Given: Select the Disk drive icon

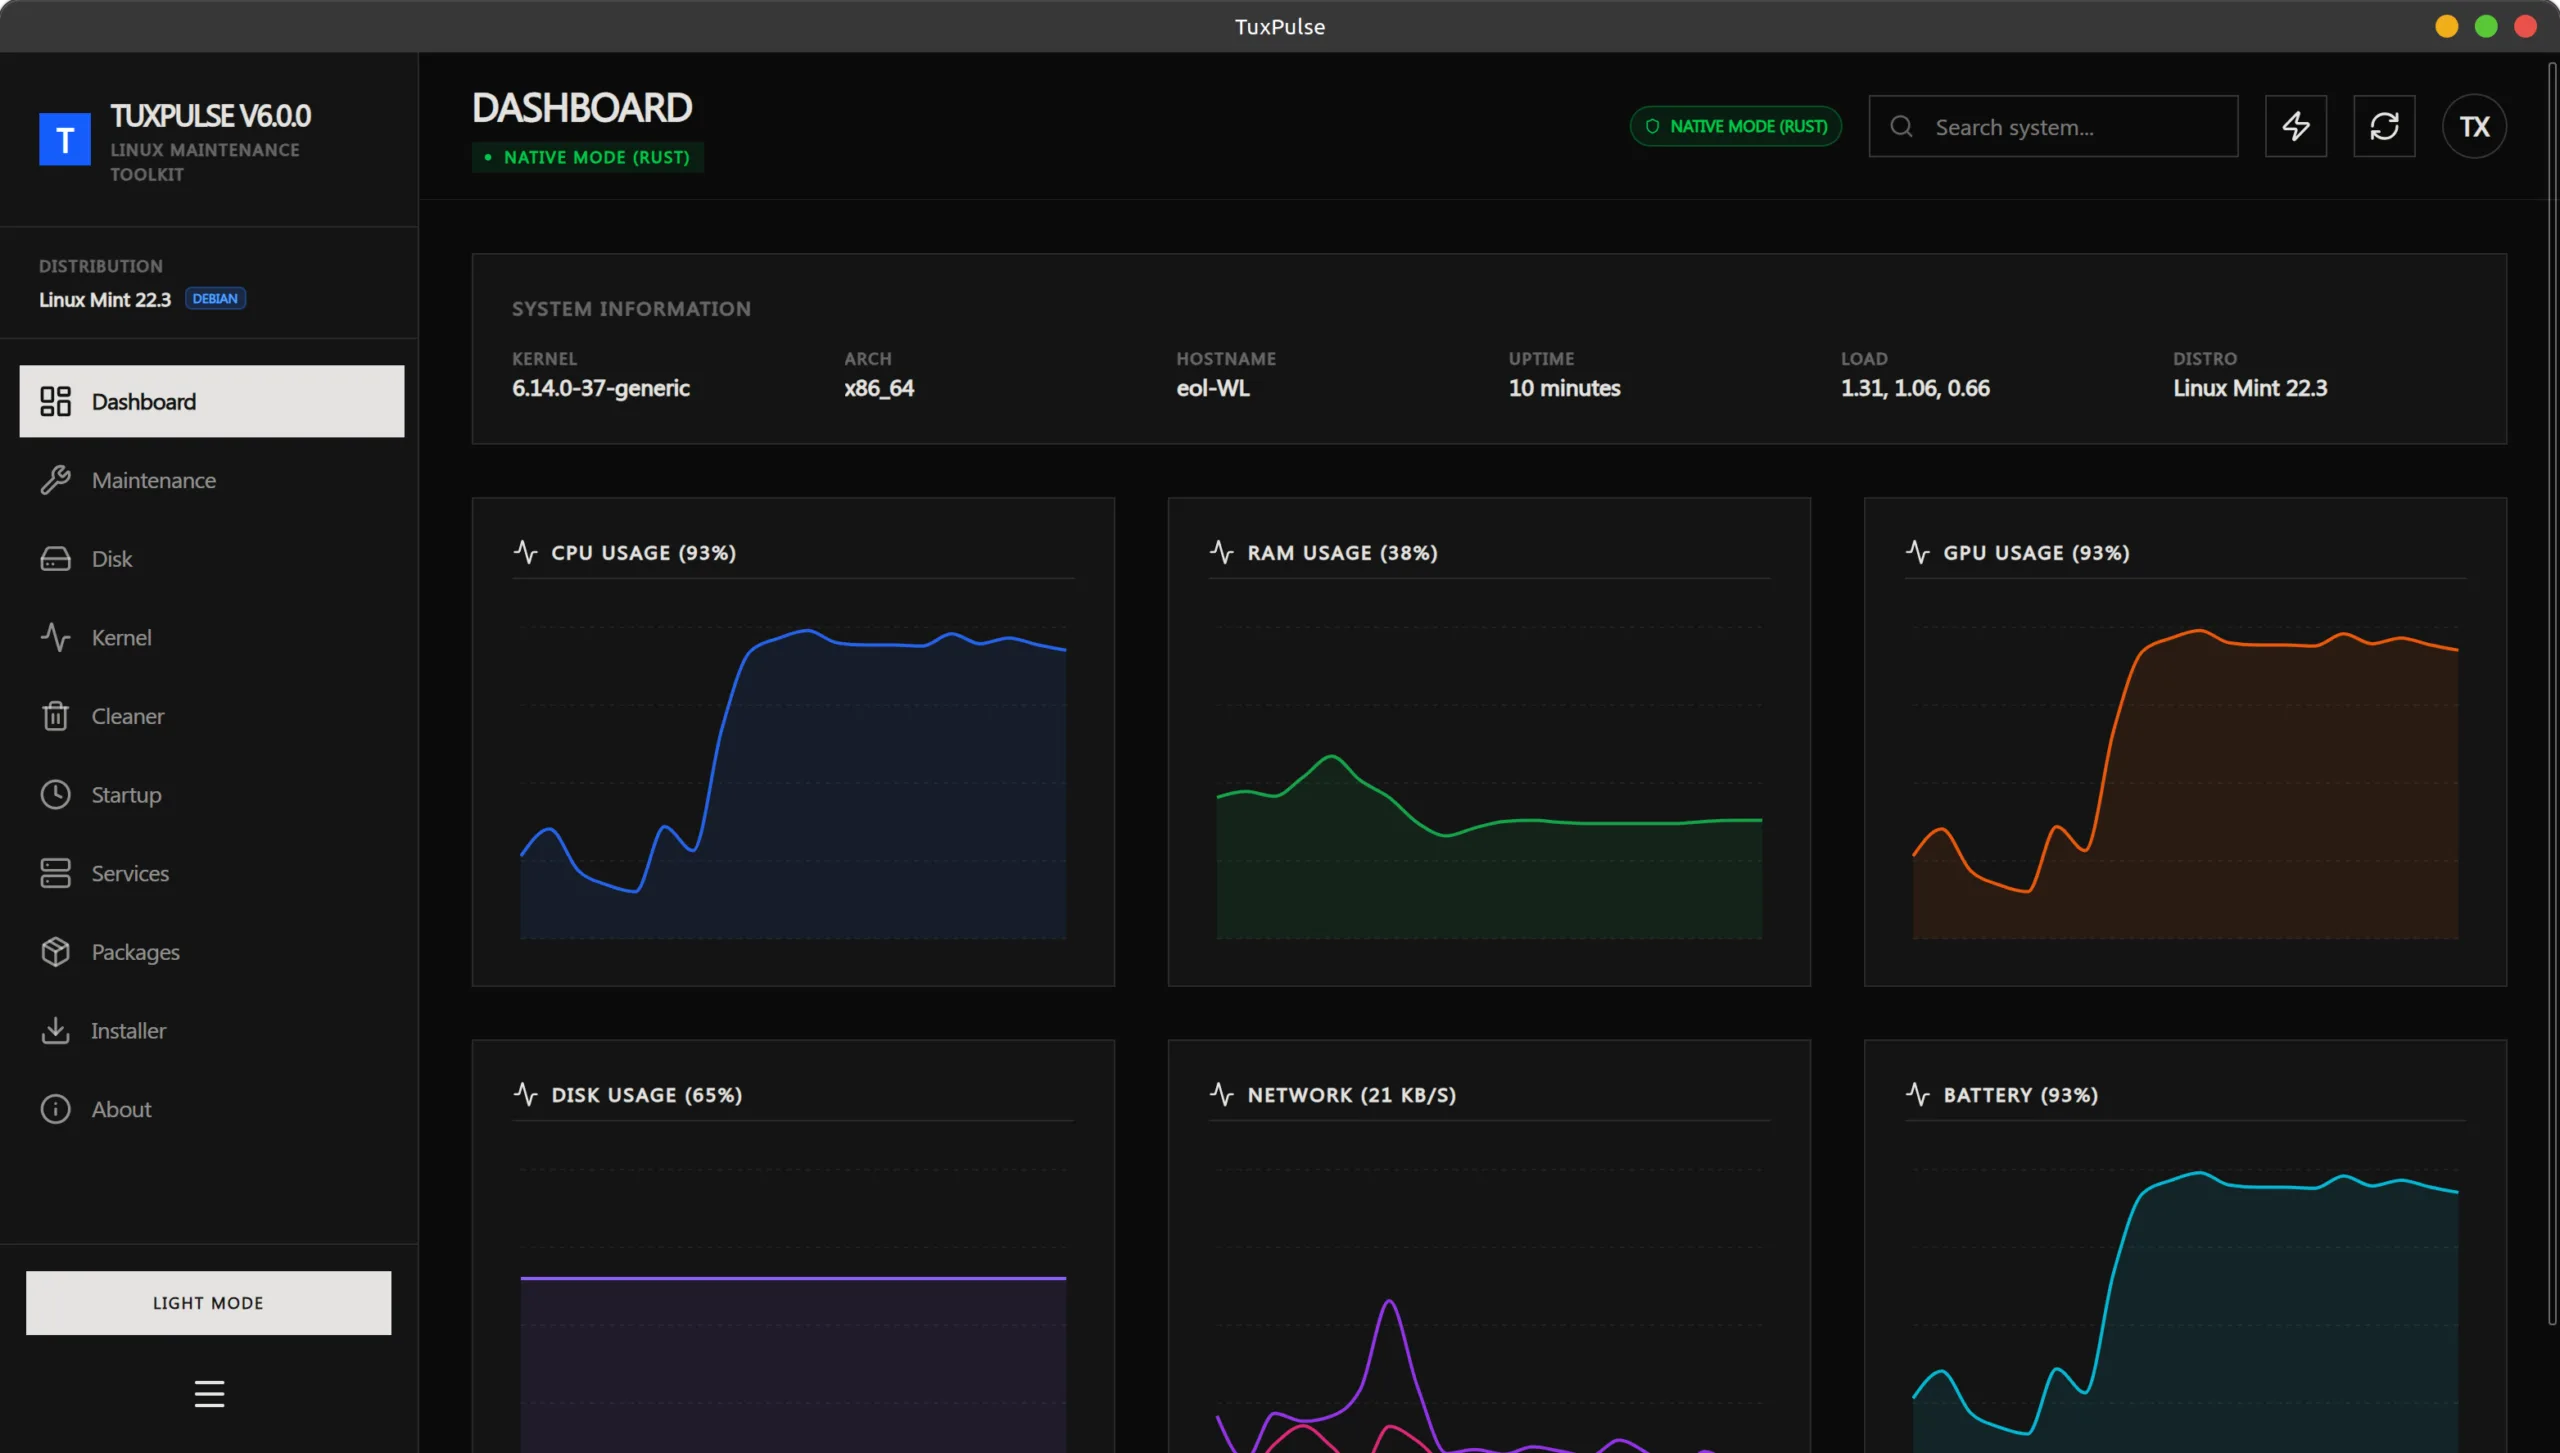Looking at the screenshot, I should [x=55, y=558].
